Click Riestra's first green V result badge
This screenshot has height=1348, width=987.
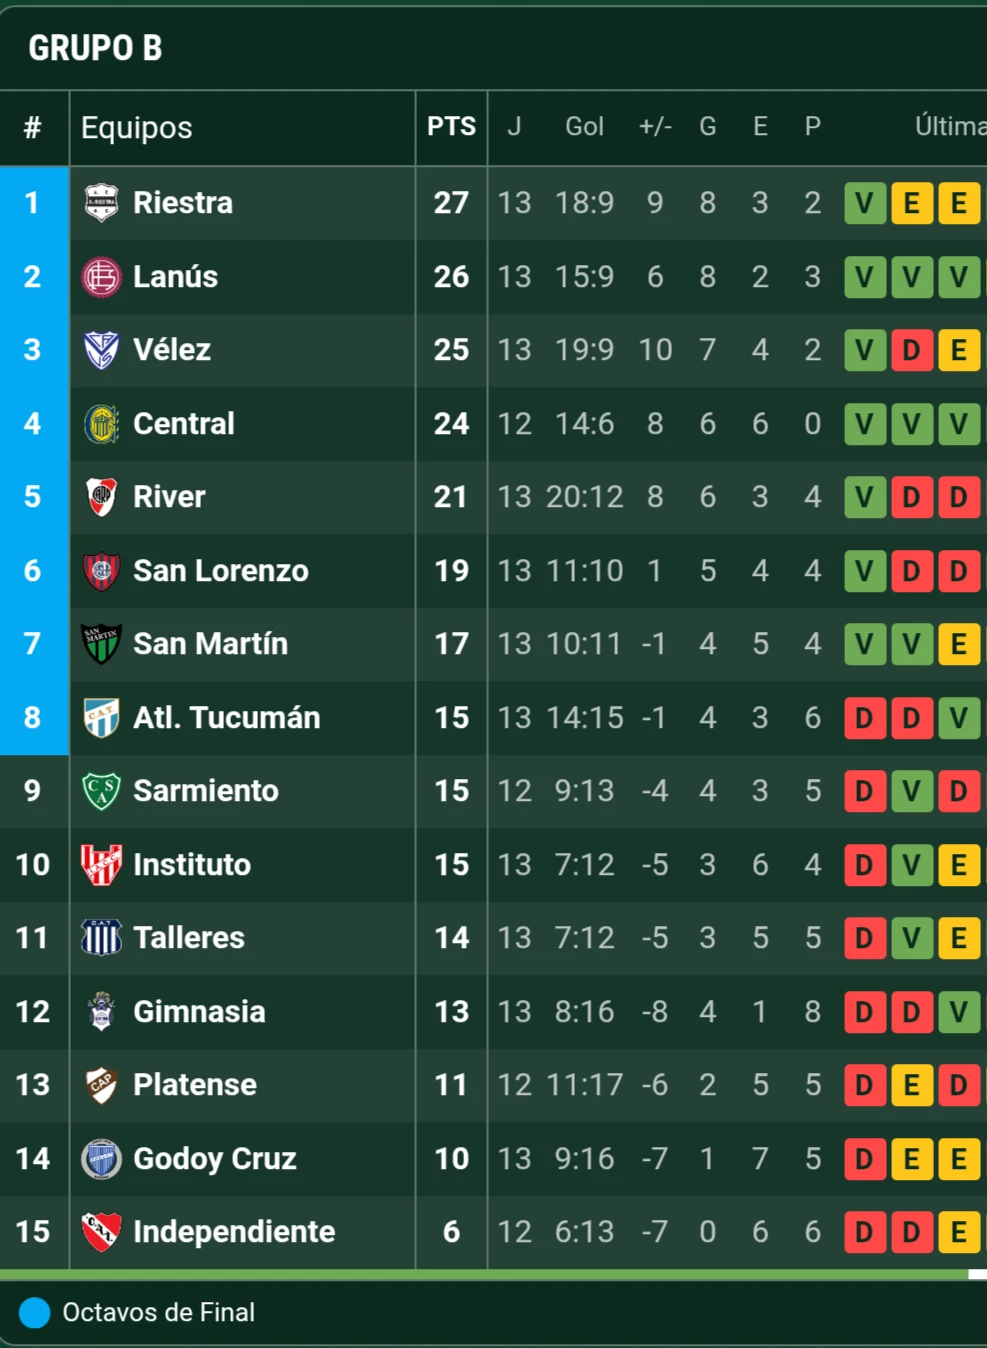865,203
